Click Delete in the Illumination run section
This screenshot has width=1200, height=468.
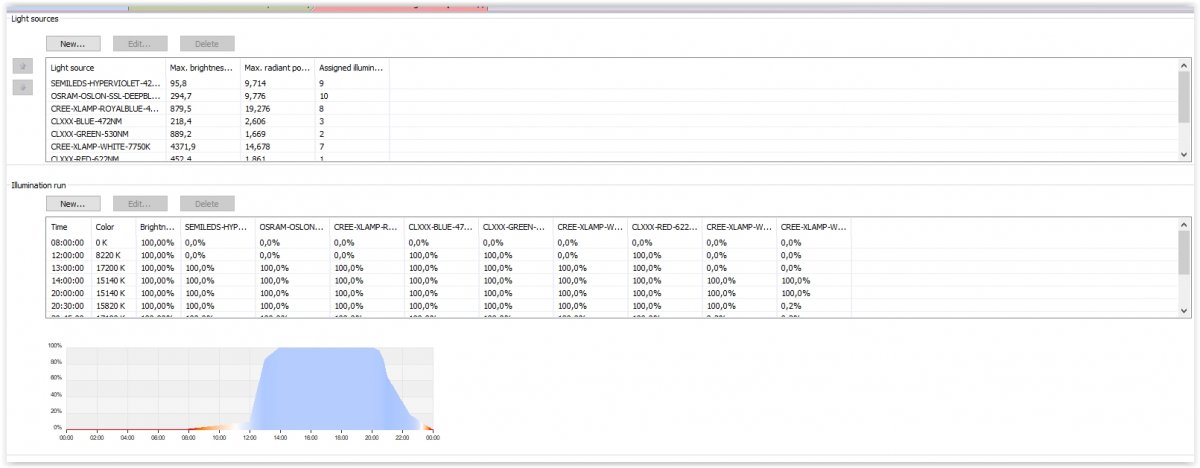tap(207, 204)
